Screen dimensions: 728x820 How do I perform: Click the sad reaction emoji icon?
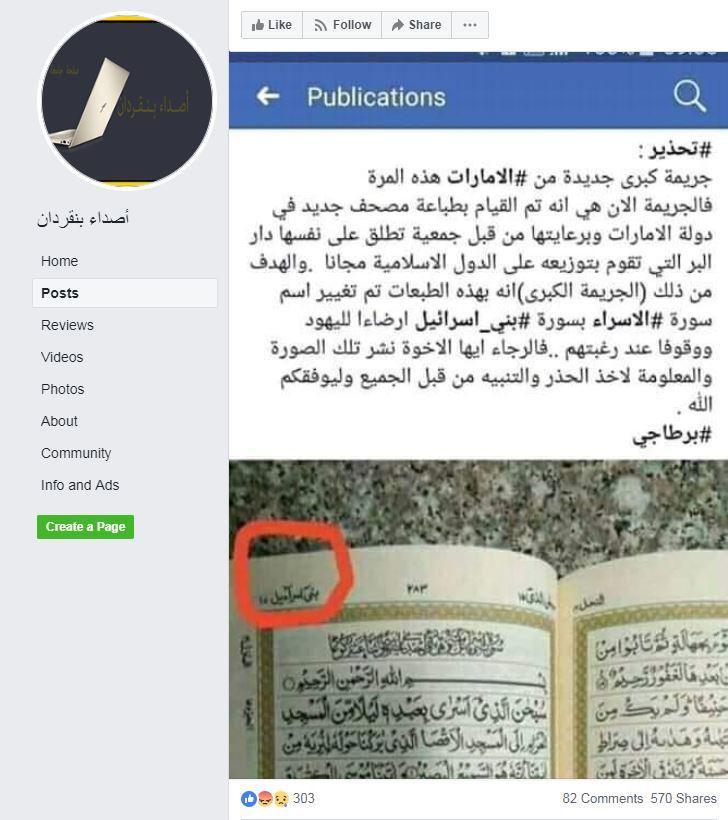pos(281,799)
